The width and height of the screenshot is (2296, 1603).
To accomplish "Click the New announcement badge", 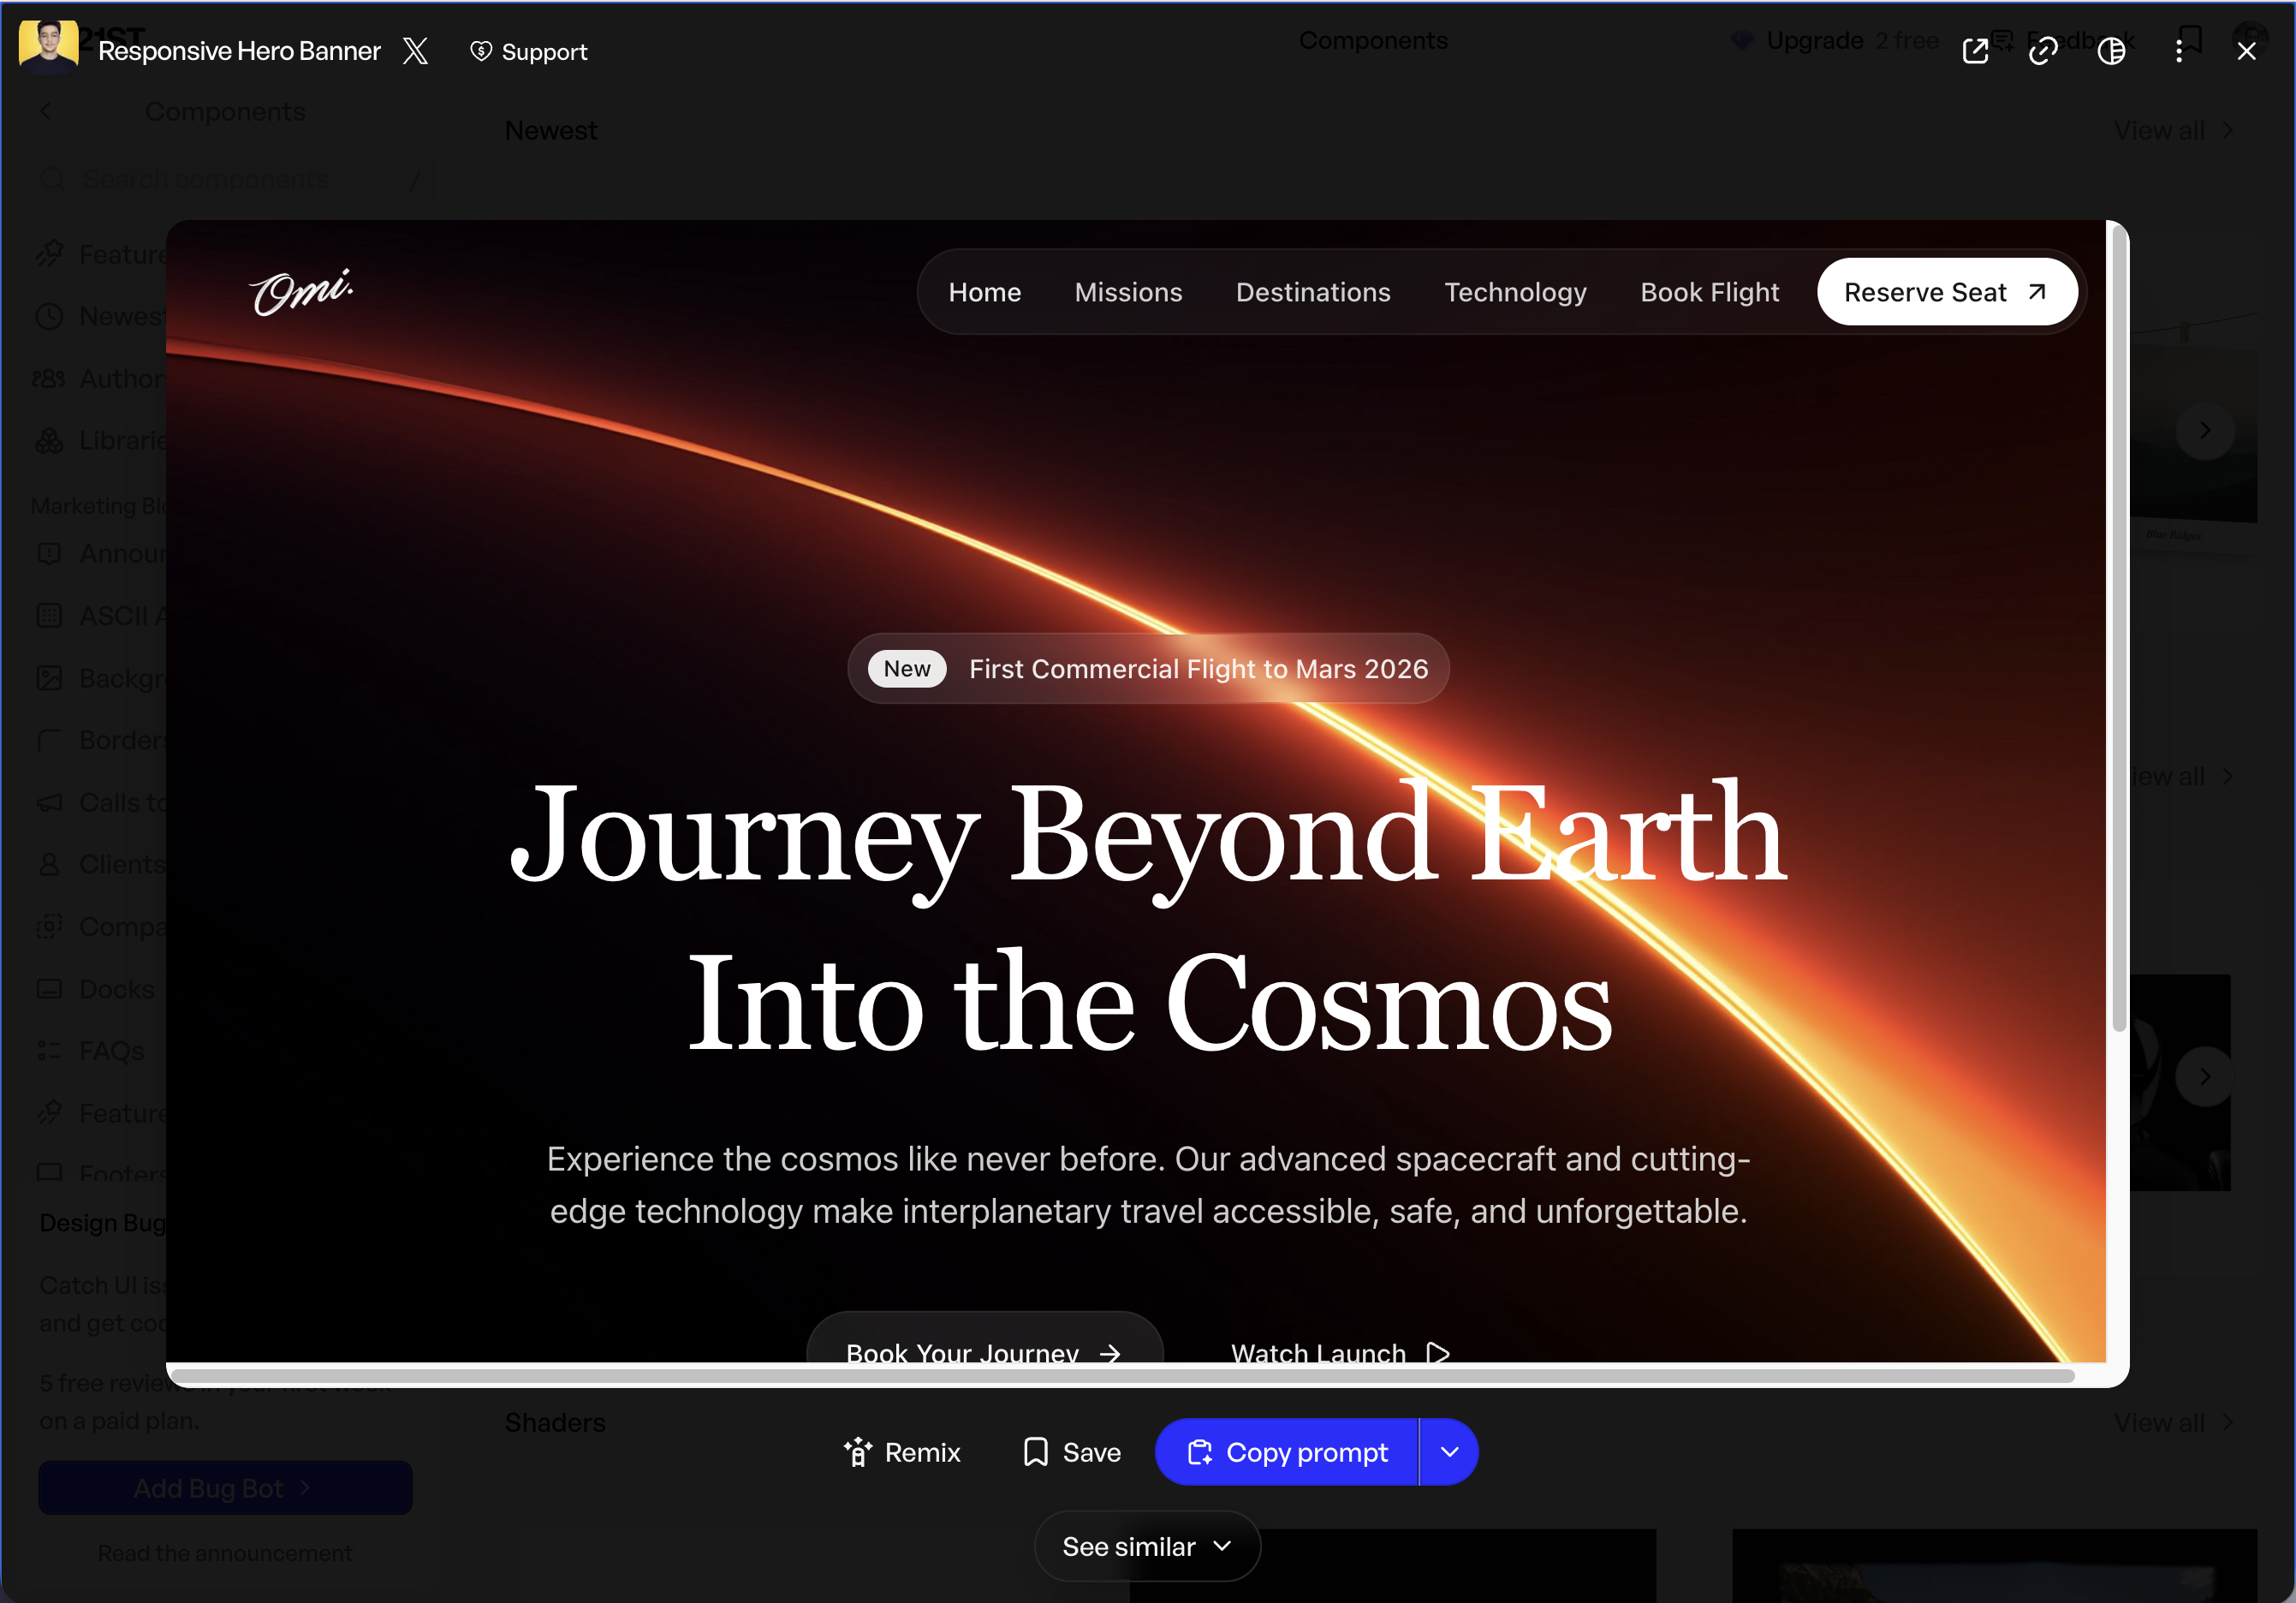I will coord(906,668).
